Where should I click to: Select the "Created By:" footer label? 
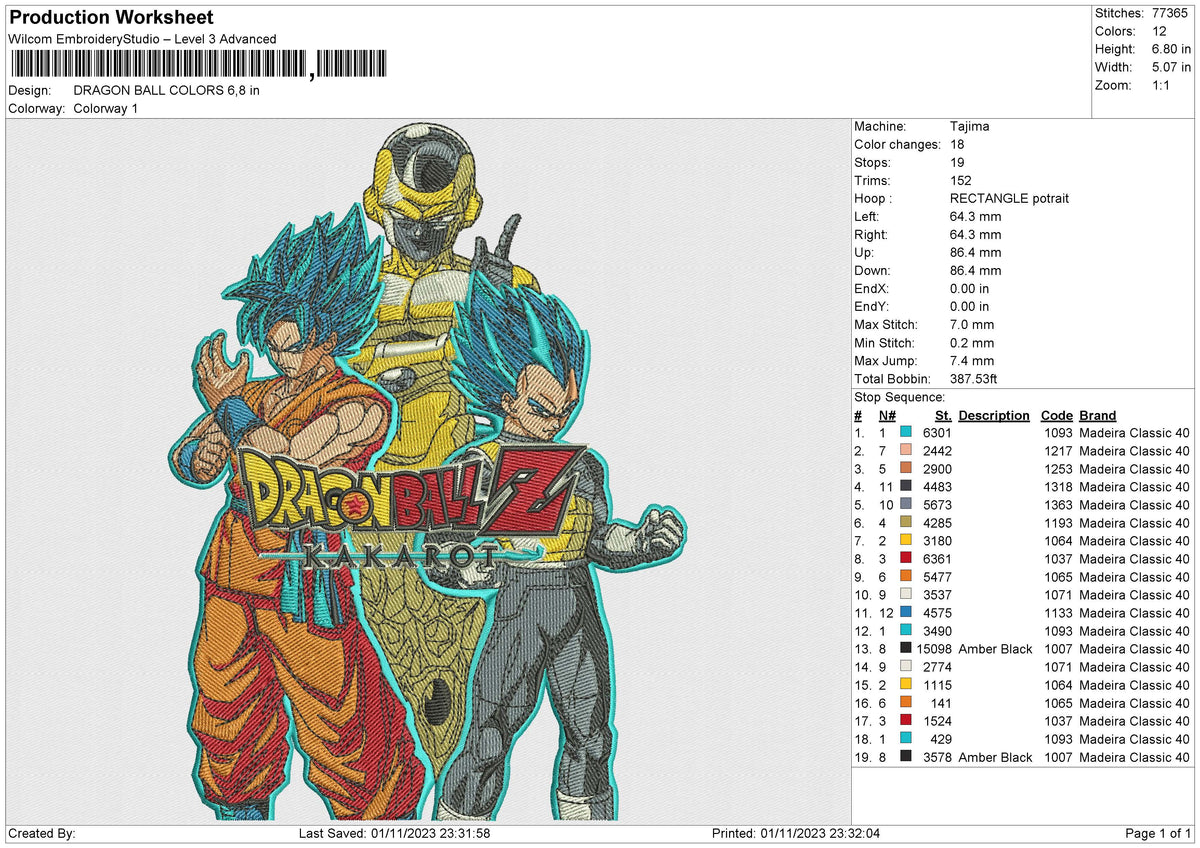(41, 834)
